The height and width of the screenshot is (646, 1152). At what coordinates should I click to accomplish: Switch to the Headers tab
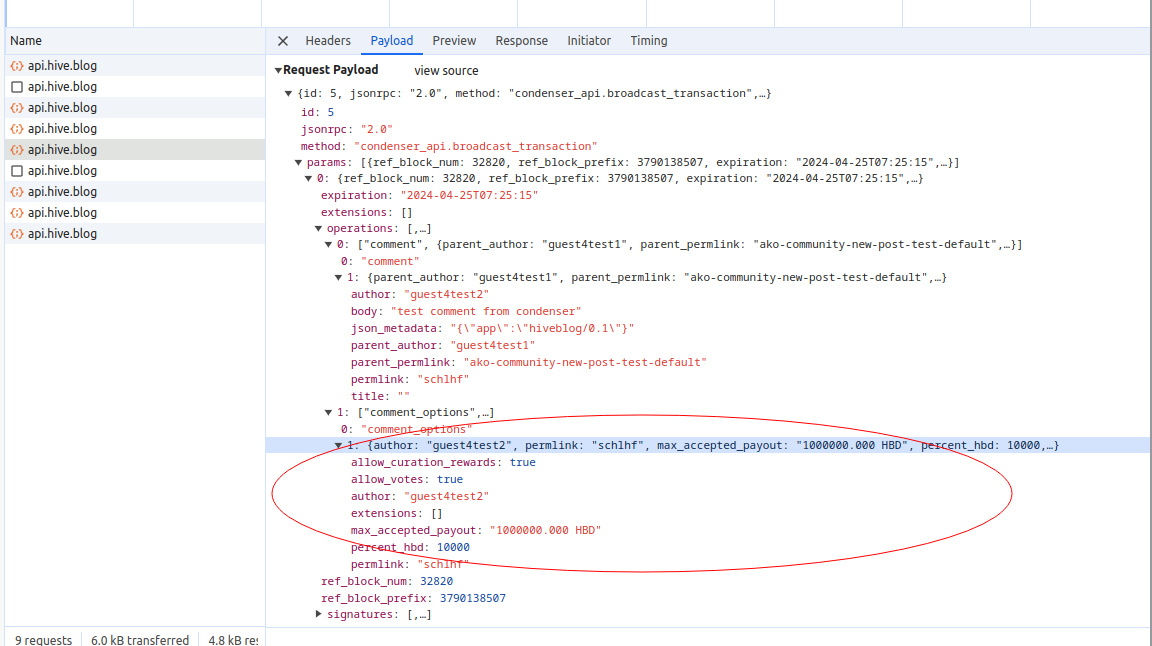tap(328, 41)
